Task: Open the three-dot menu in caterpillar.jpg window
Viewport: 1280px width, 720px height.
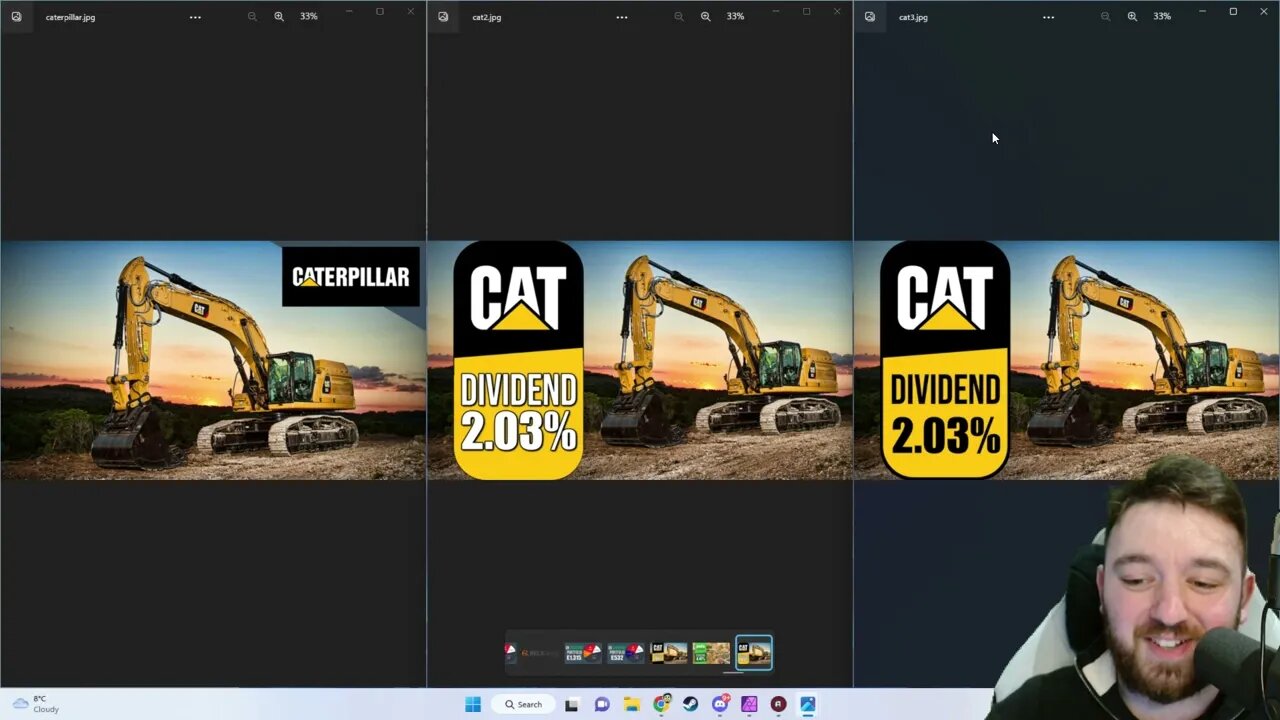Action: click(195, 17)
